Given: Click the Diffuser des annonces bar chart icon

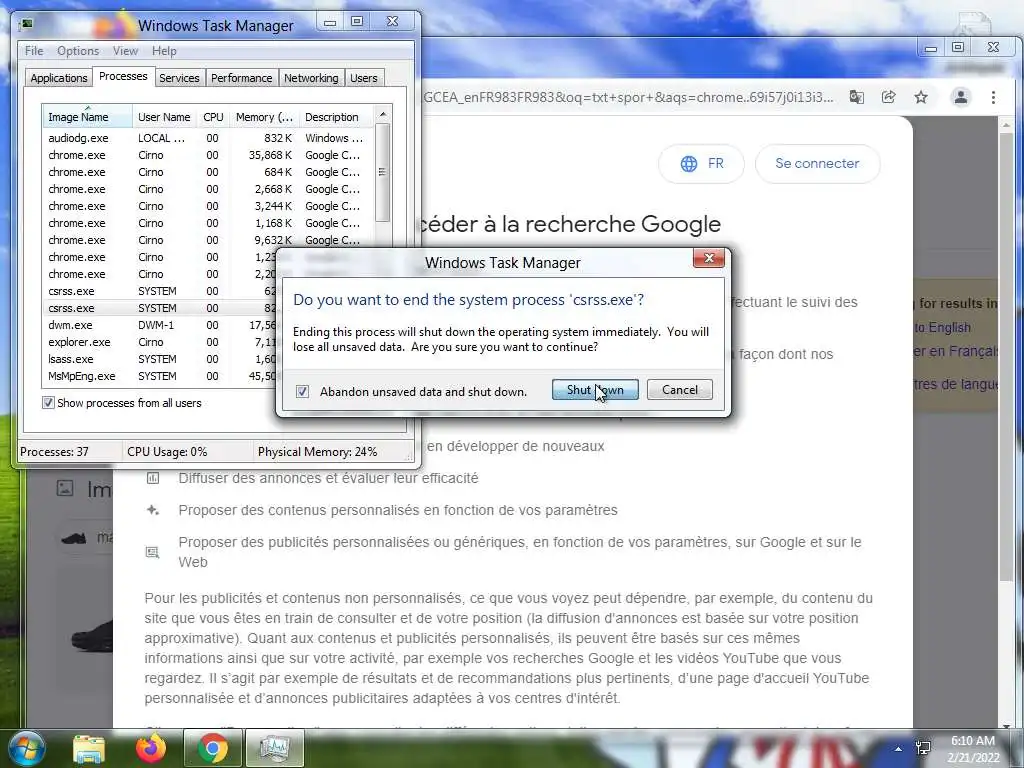Looking at the screenshot, I should click(153, 478).
